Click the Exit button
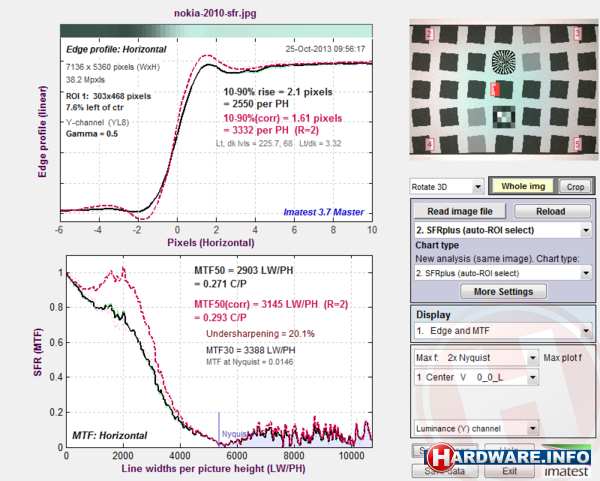Image resolution: width=600 pixels, height=481 pixels. point(510,470)
